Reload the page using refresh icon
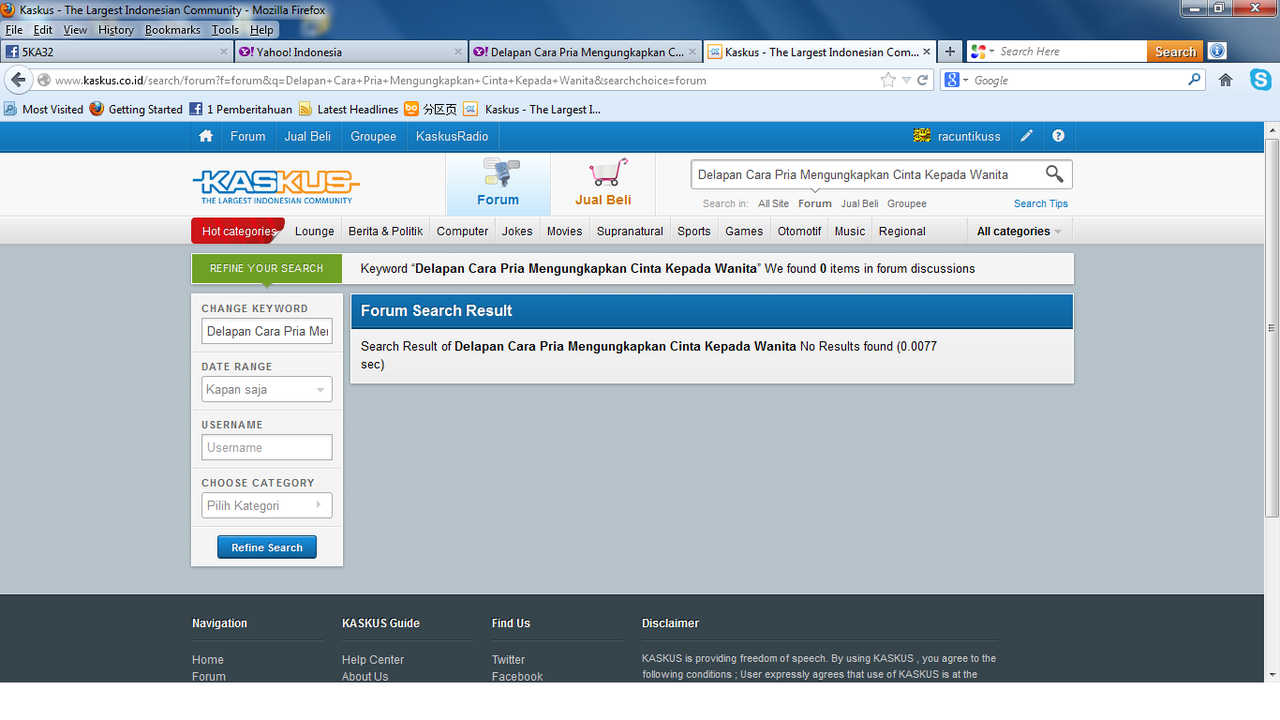Screen dimensions: 1280x720 923,80
